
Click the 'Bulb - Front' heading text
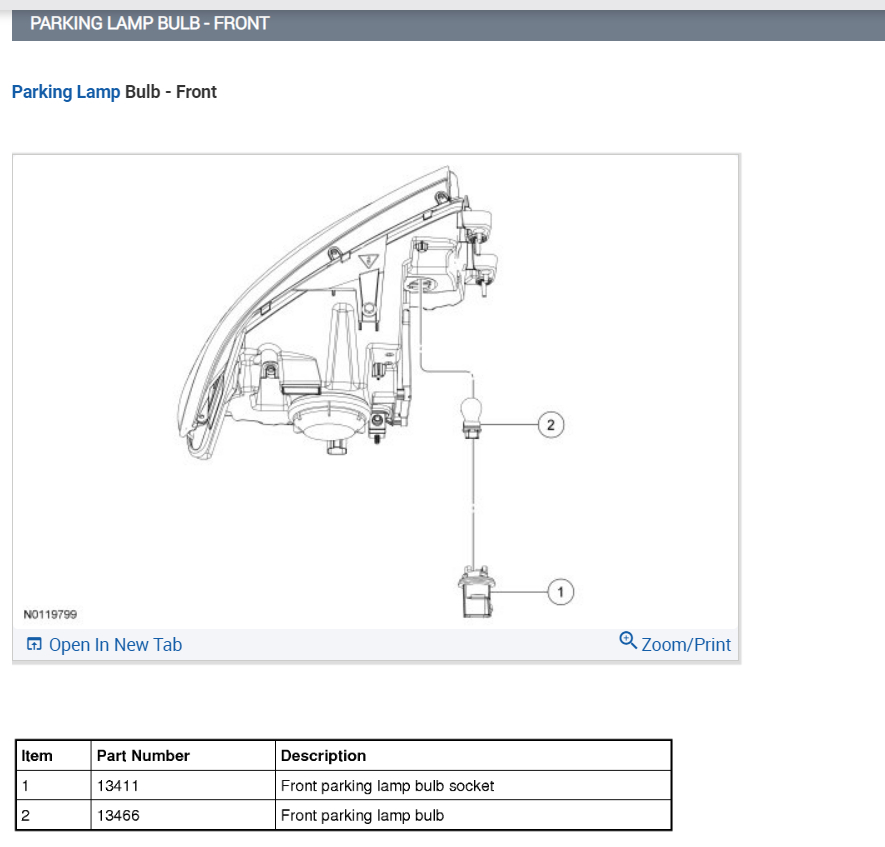[x=170, y=91]
